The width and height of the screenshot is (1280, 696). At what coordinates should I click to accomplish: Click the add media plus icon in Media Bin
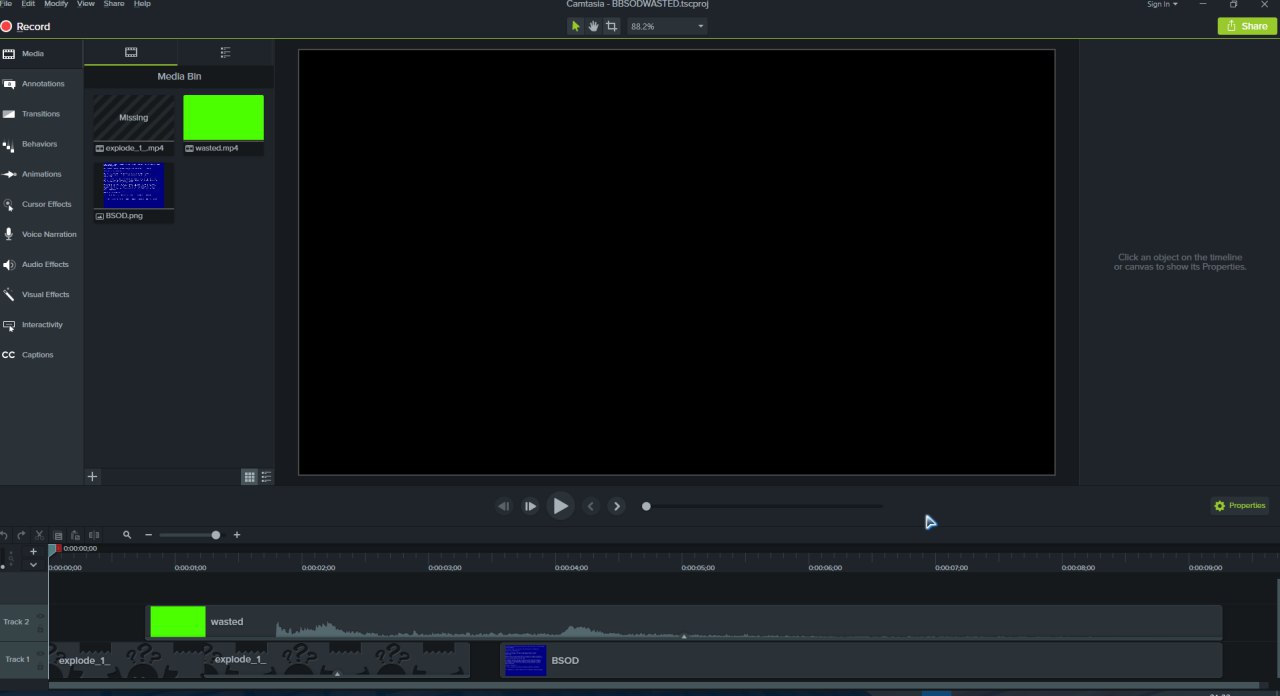tap(93, 477)
